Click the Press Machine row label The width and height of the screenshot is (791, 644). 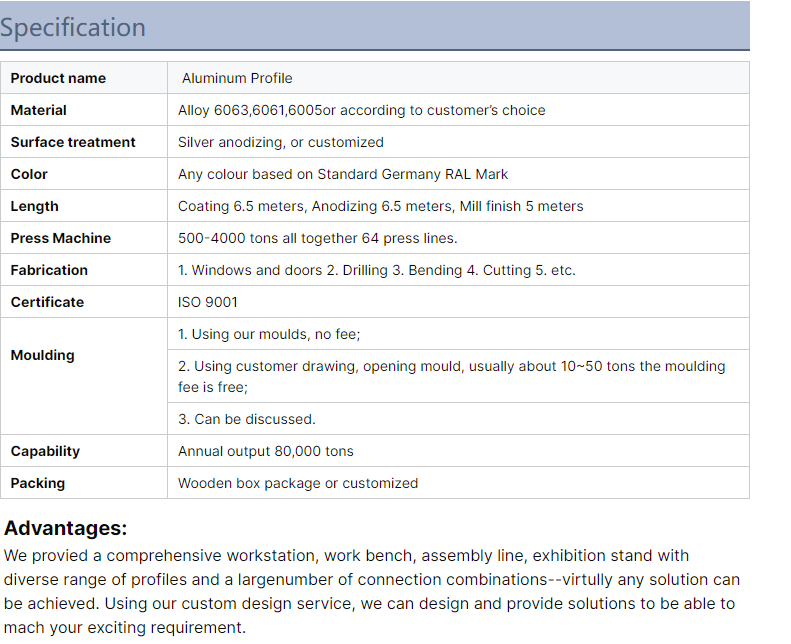click(61, 238)
